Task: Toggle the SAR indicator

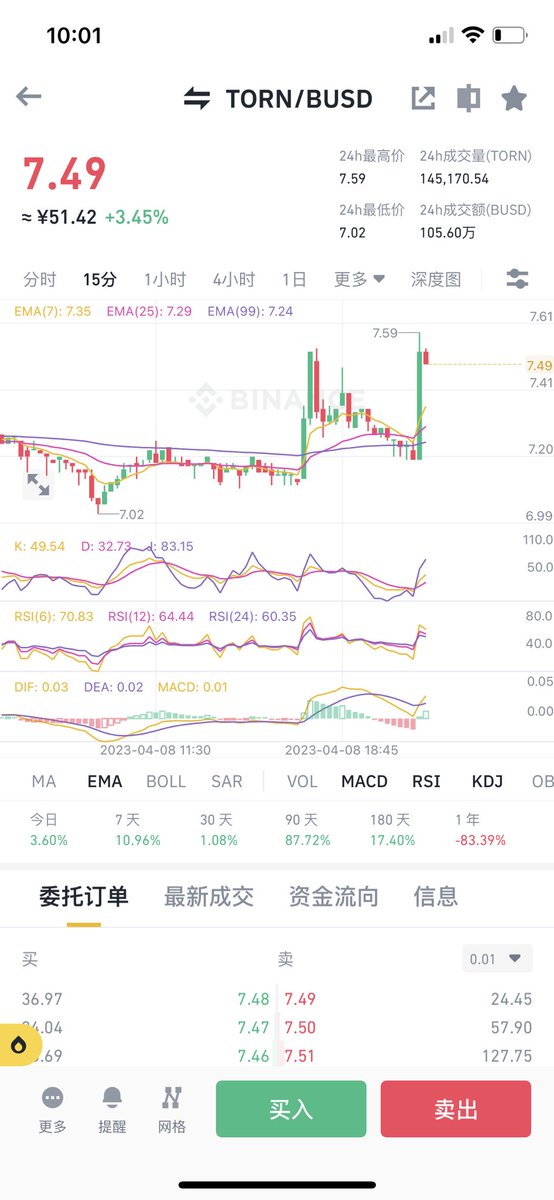Action: 227,781
